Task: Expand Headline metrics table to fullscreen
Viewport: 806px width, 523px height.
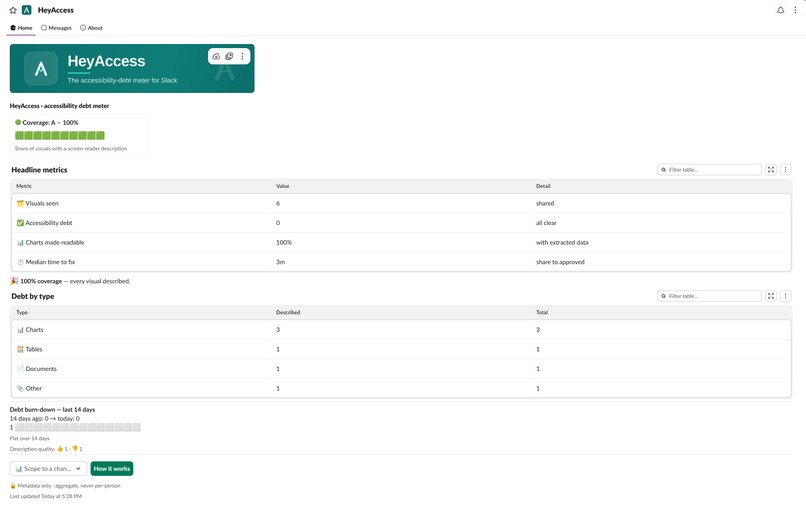Action: [771, 170]
